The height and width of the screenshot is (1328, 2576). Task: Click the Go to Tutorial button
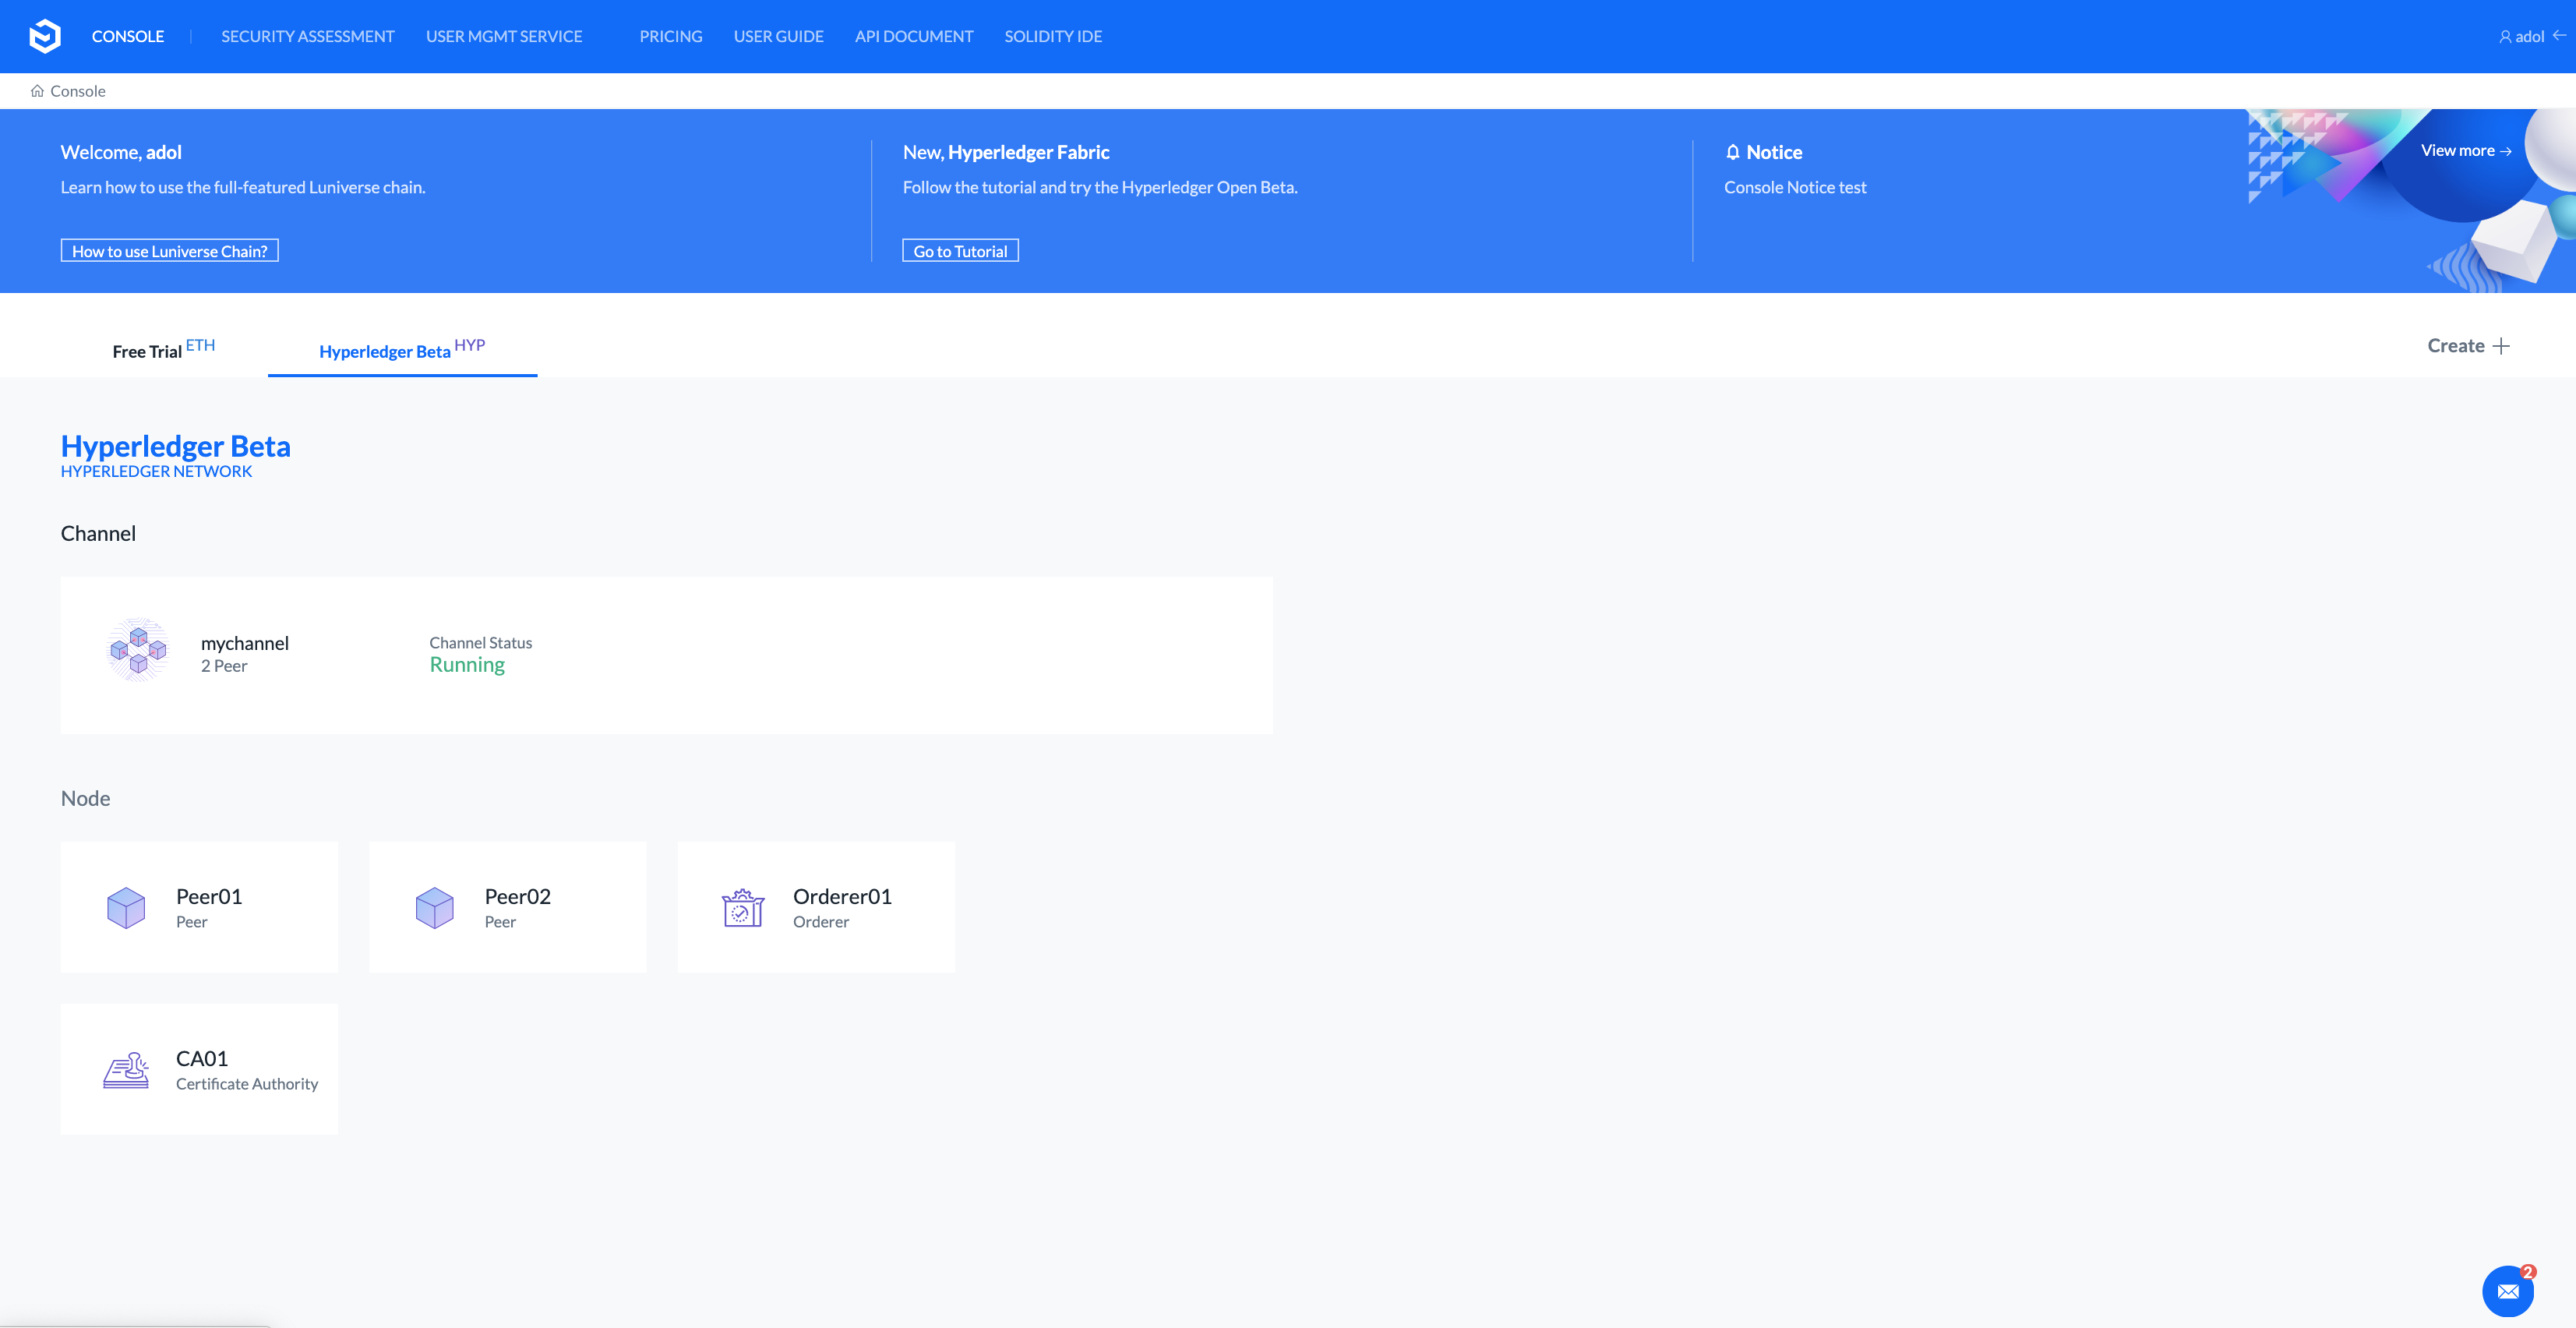pos(960,251)
